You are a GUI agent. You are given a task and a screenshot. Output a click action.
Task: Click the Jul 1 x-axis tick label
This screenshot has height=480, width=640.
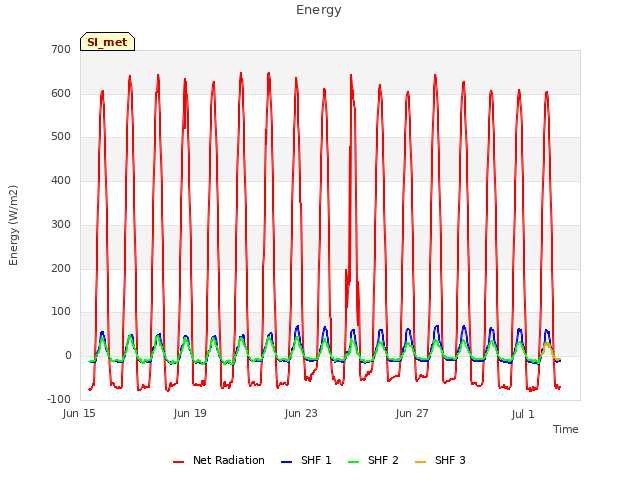click(x=523, y=414)
